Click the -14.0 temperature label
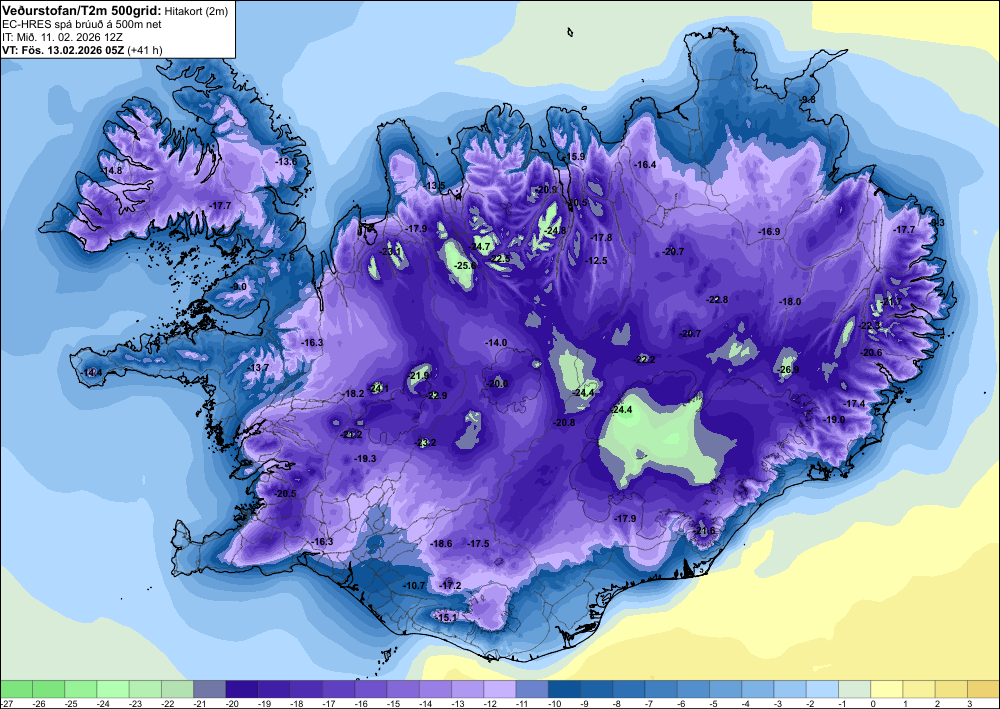Image resolution: width=1000 pixels, height=709 pixels. pyautogui.click(x=496, y=343)
